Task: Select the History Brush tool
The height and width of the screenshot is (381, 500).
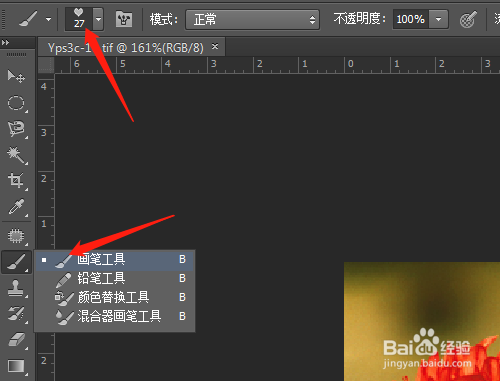Action: (x=16, y=314)
